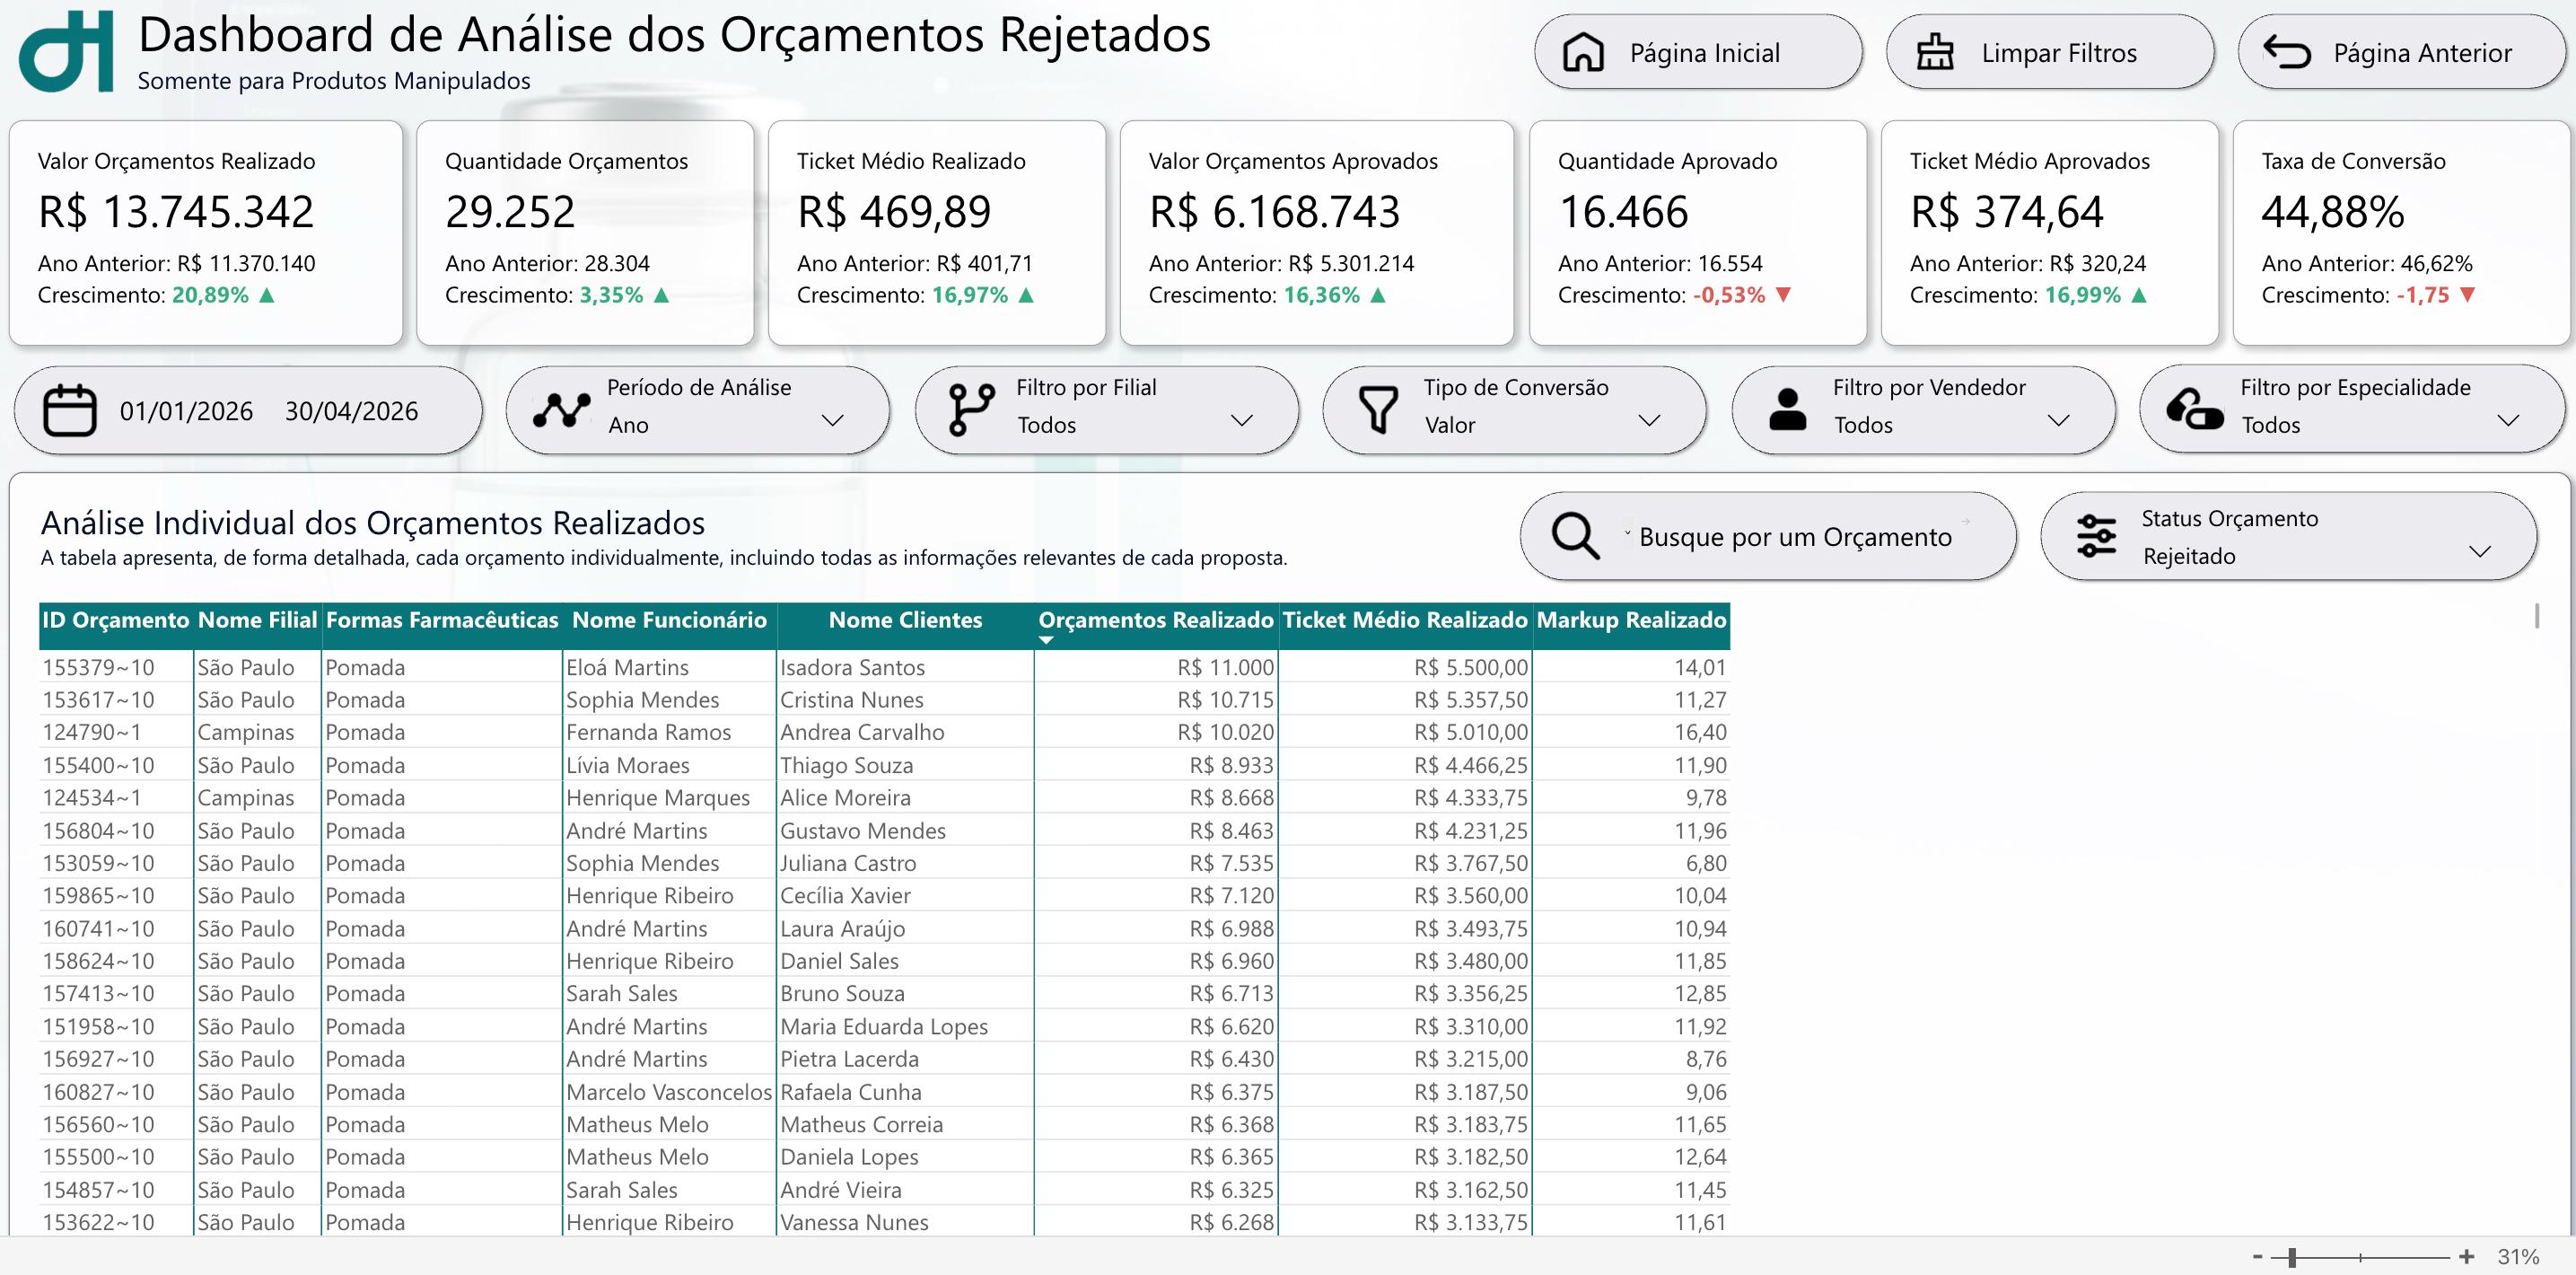Open the Período de Análise dropdown
Screen dimensions: 2576x1275
(x=832, y=421)
